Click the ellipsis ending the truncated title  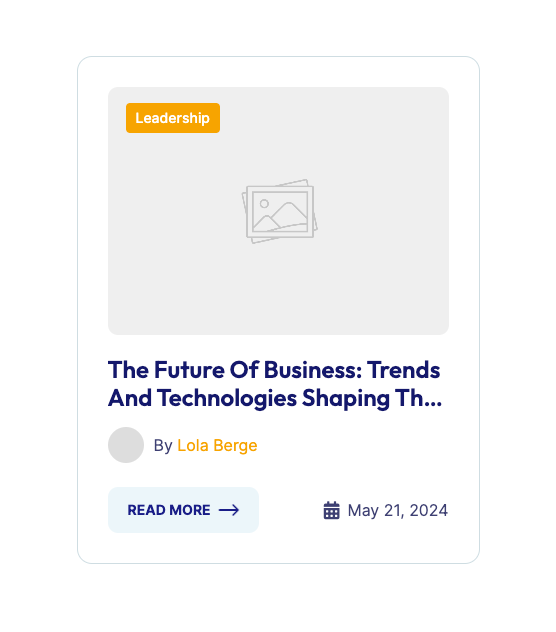pos(433,404)
